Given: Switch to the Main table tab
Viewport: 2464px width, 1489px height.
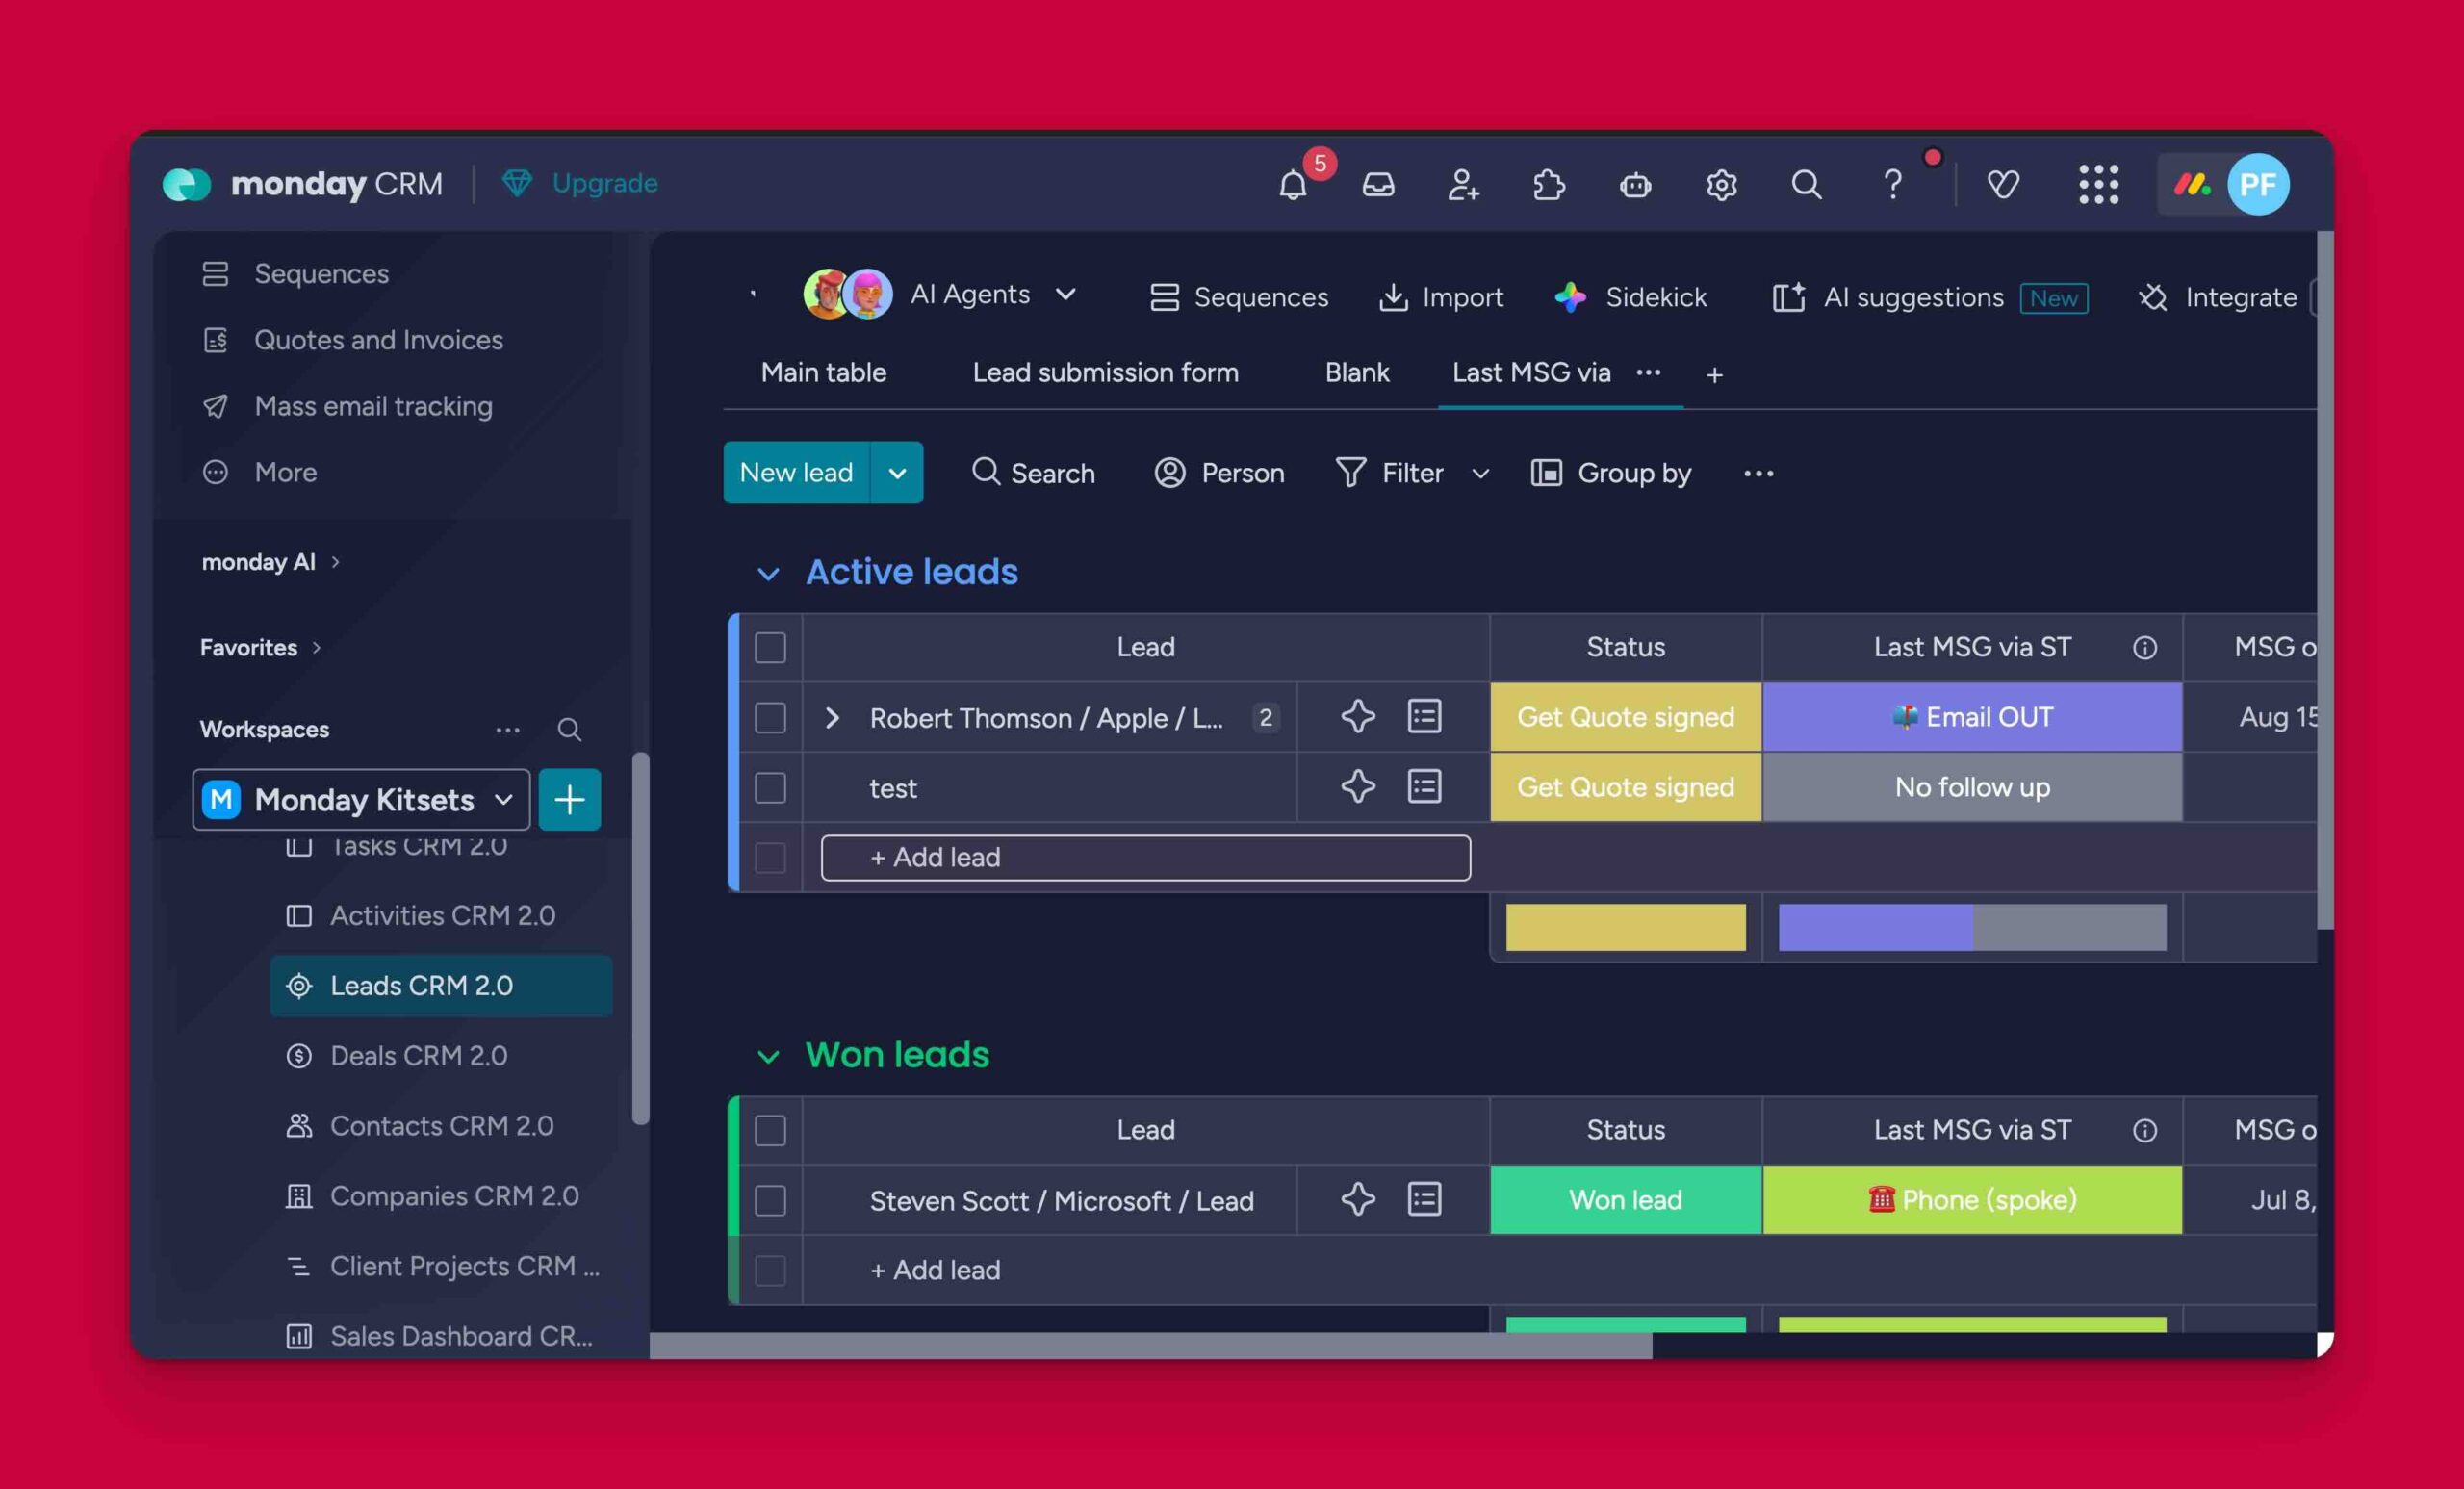Looking at the screenshot, I should [823, 373].
